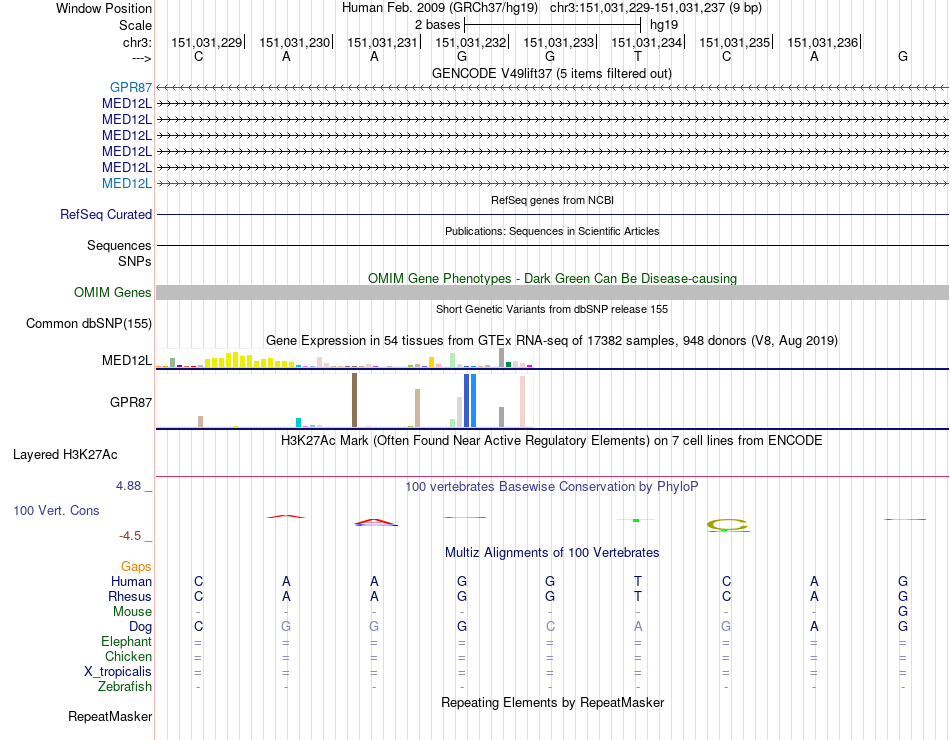This screenshot has height=740, width=950.
Task: Click the 151,031,229 base position label
Action: point(207,42)
